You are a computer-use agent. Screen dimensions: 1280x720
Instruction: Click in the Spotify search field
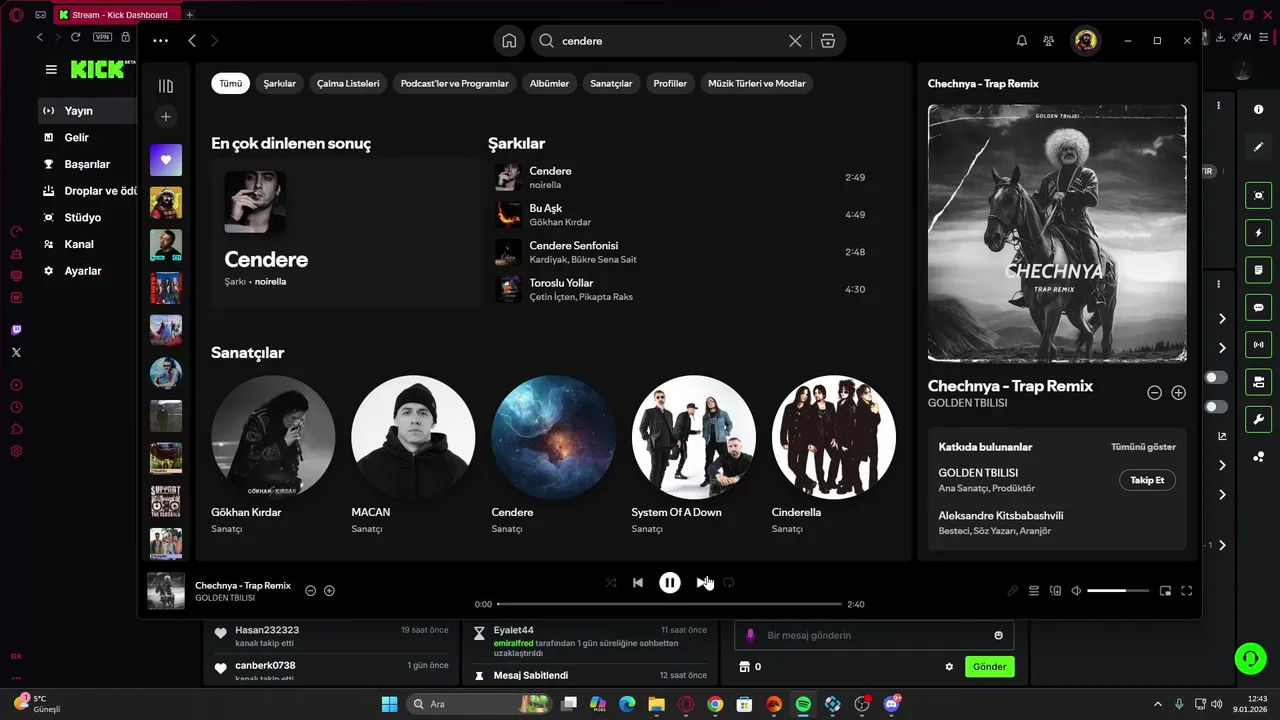click(672, 41)
